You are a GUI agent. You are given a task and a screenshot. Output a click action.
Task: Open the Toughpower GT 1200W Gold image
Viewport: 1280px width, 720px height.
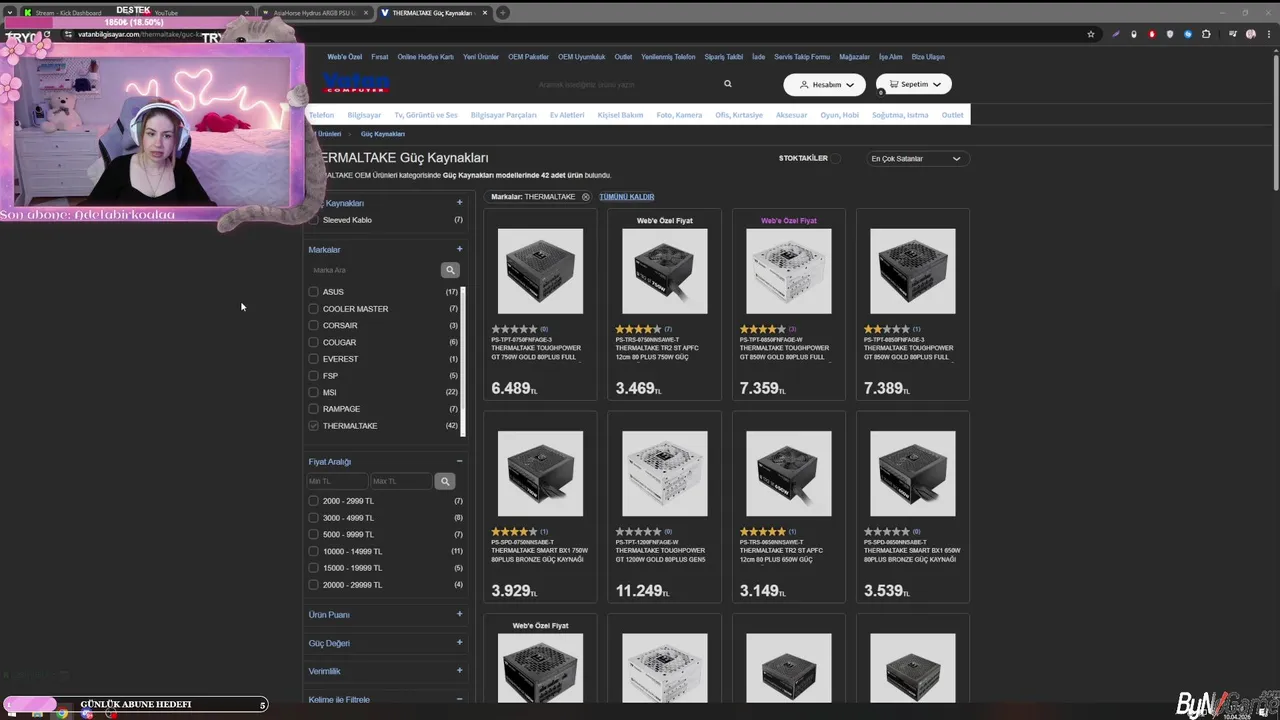pyautogui.click(x=664, y=474)
